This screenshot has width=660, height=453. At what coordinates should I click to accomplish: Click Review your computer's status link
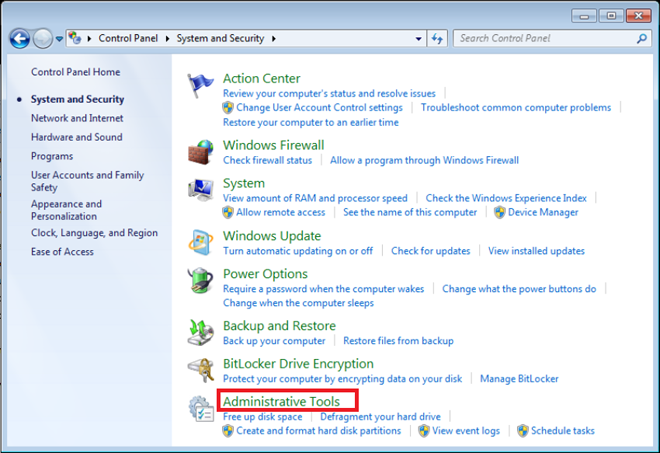(x=329, y=93)
